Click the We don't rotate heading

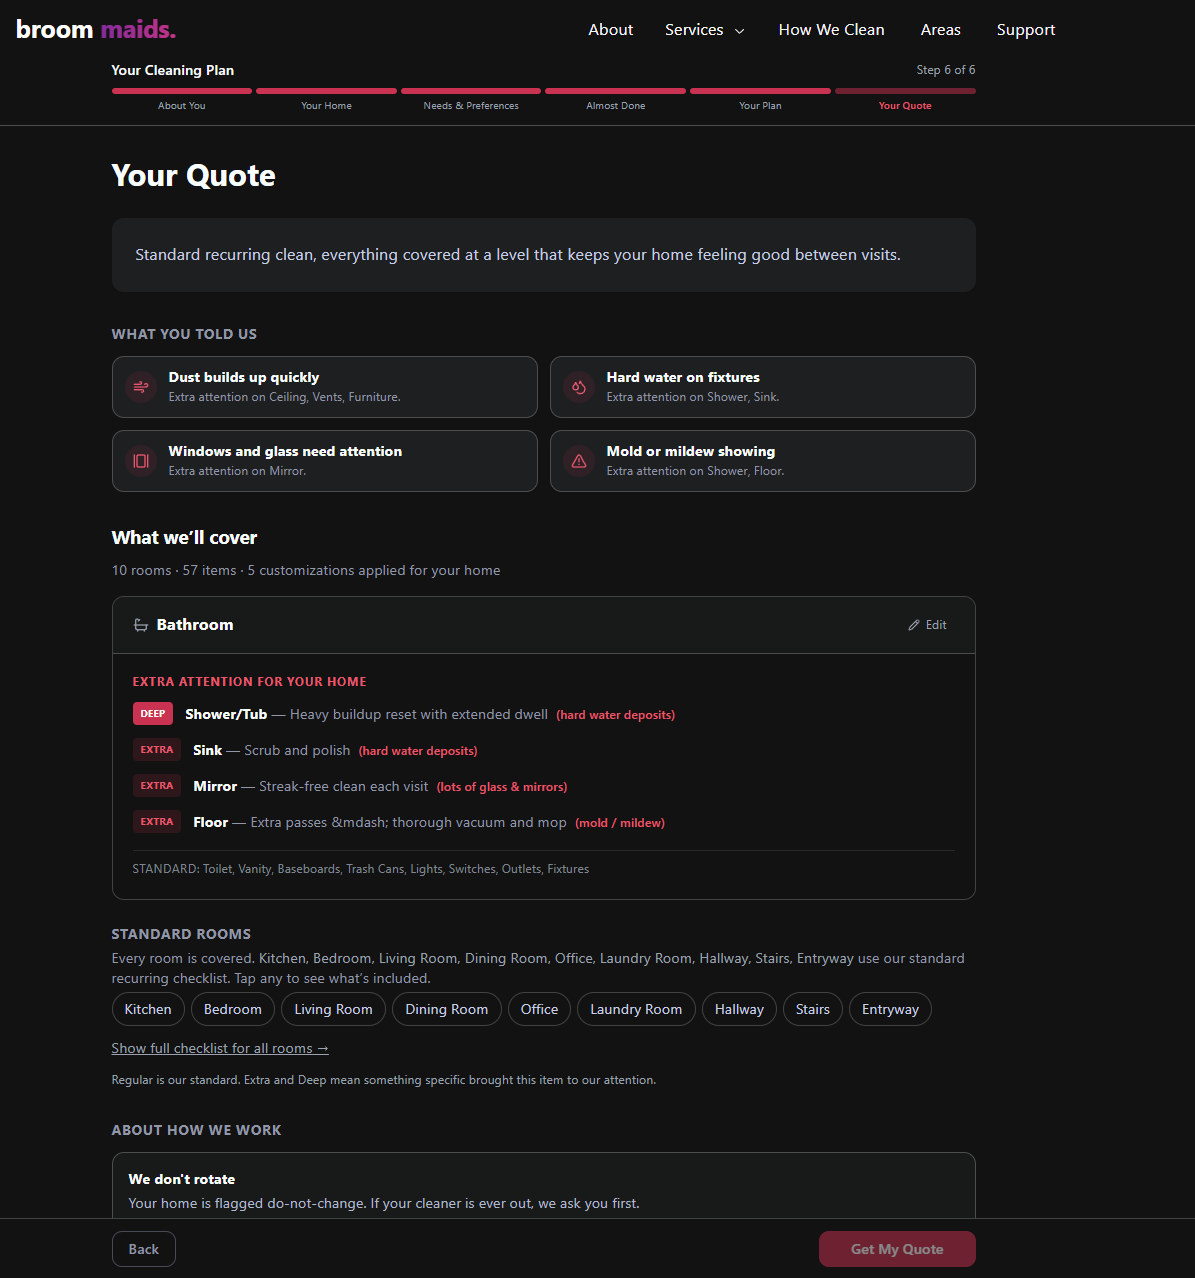tap(182, 1179)
